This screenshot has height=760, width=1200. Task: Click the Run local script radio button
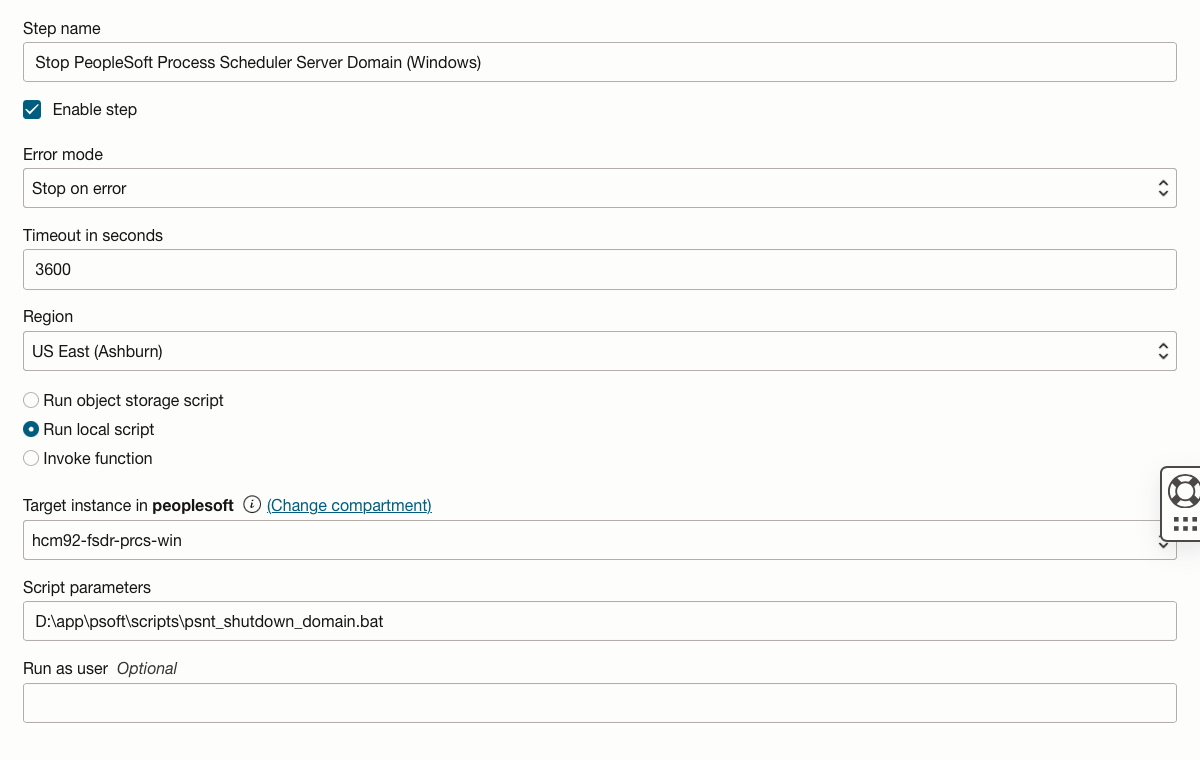pyautogui.click(x=30, y=429)
